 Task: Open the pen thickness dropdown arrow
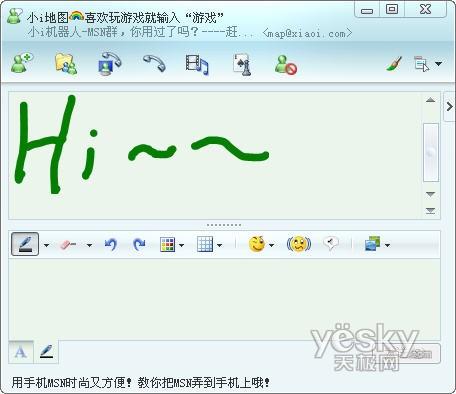pyautogui.click(x=46, y=245)
